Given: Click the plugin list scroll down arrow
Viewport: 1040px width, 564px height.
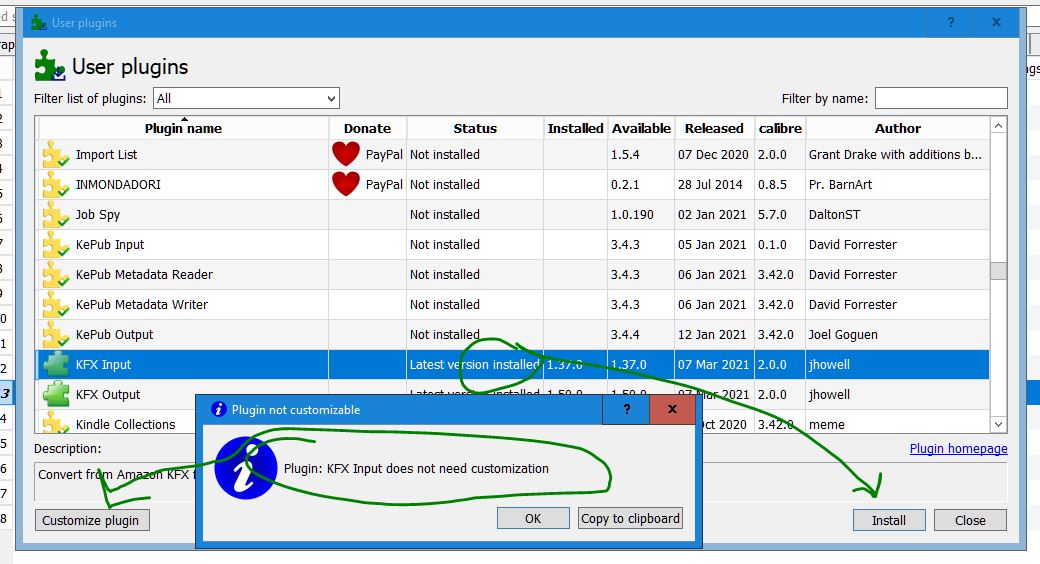Looking at the screenshot, I should [998, 424].
